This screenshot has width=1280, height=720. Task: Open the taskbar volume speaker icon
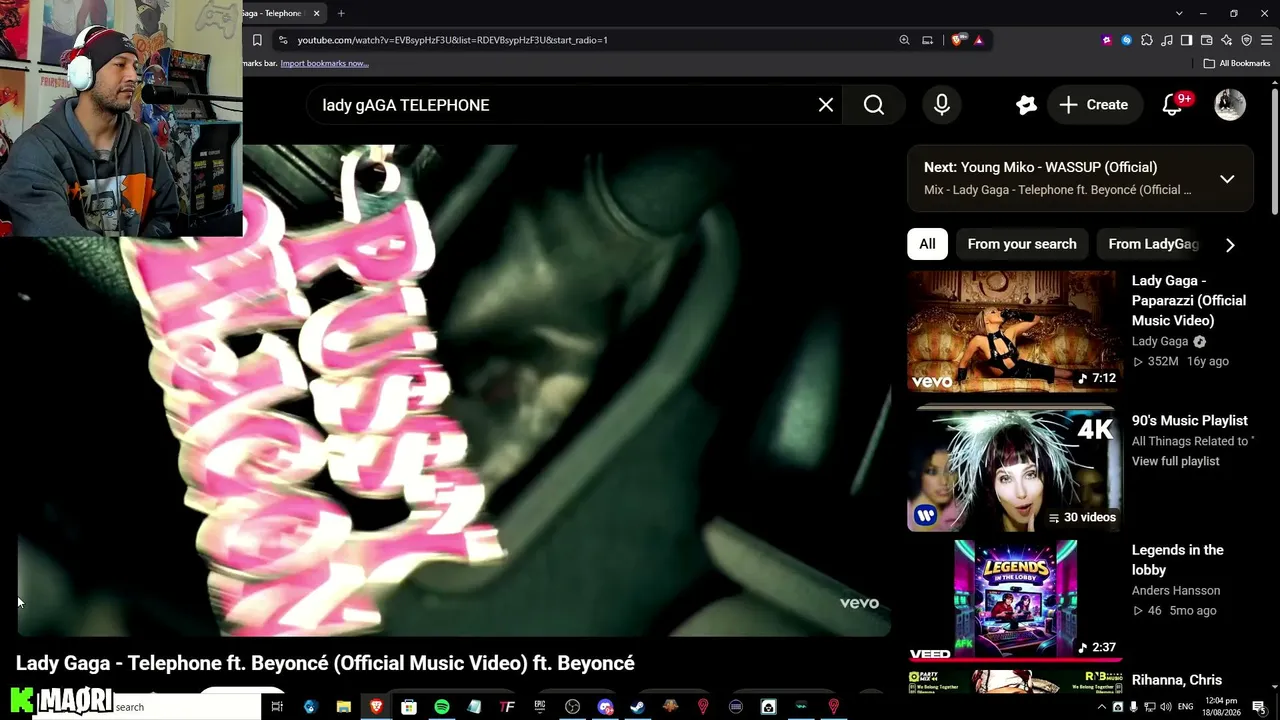click(1166, 707)
